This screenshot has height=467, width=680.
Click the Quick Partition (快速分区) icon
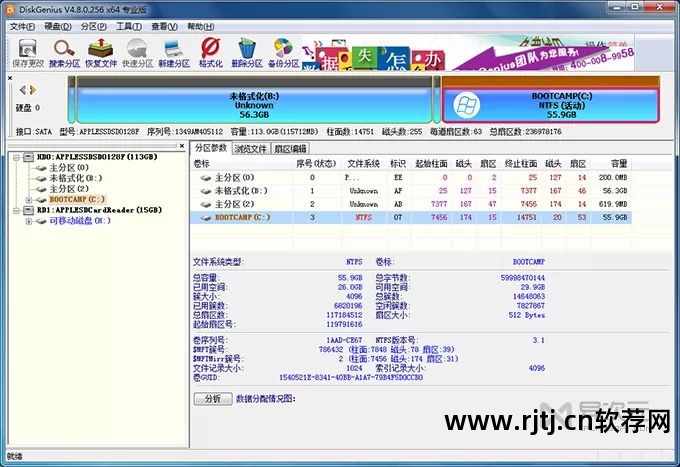pos(137,52)
